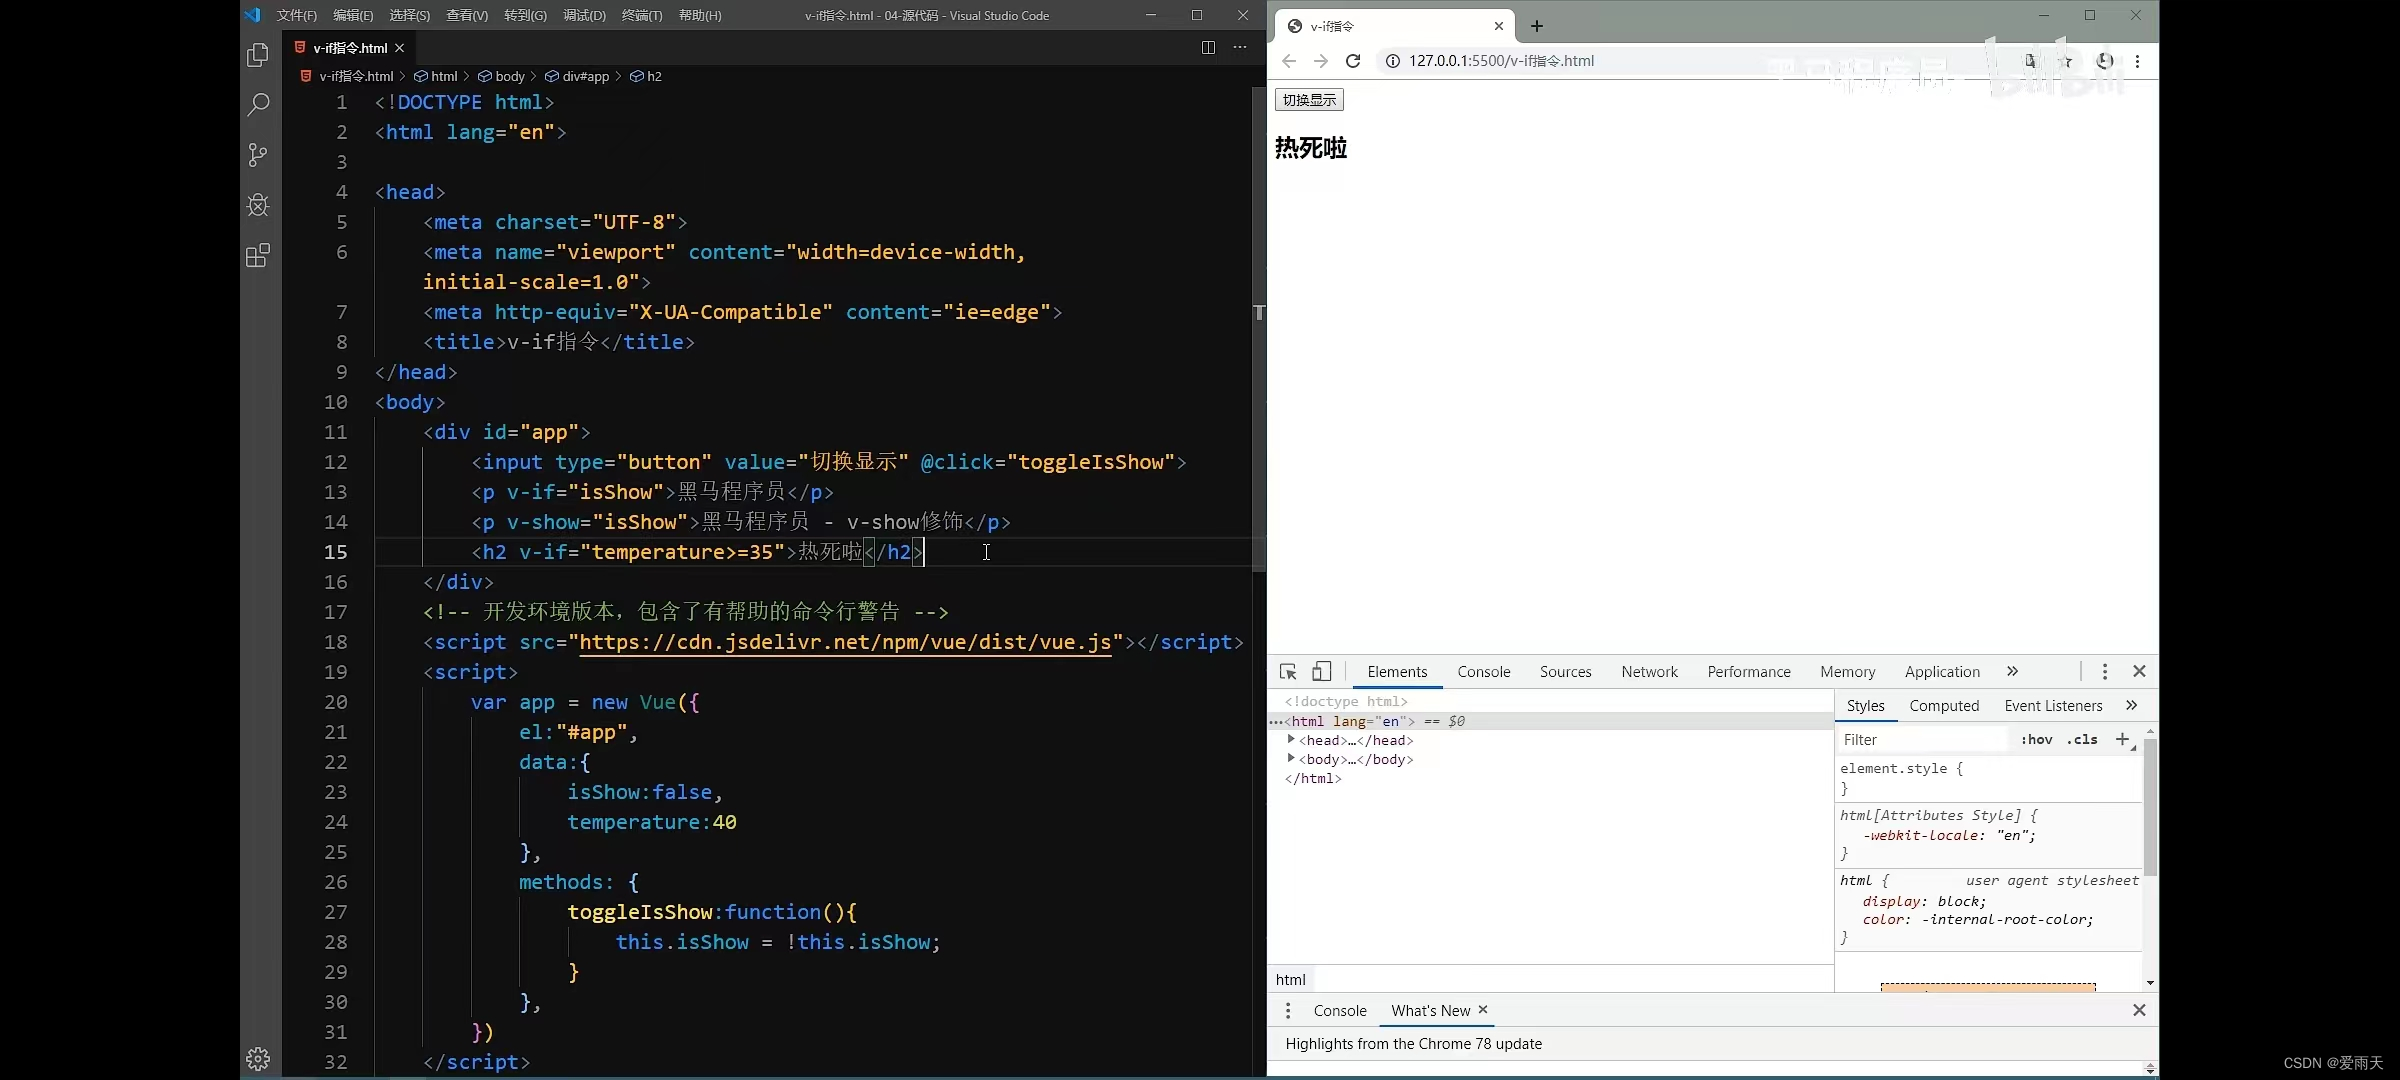Screen dimensions: 2400x1080
Task: Activate the DevTools inspect element tool
Action: tap(1288, 672)
